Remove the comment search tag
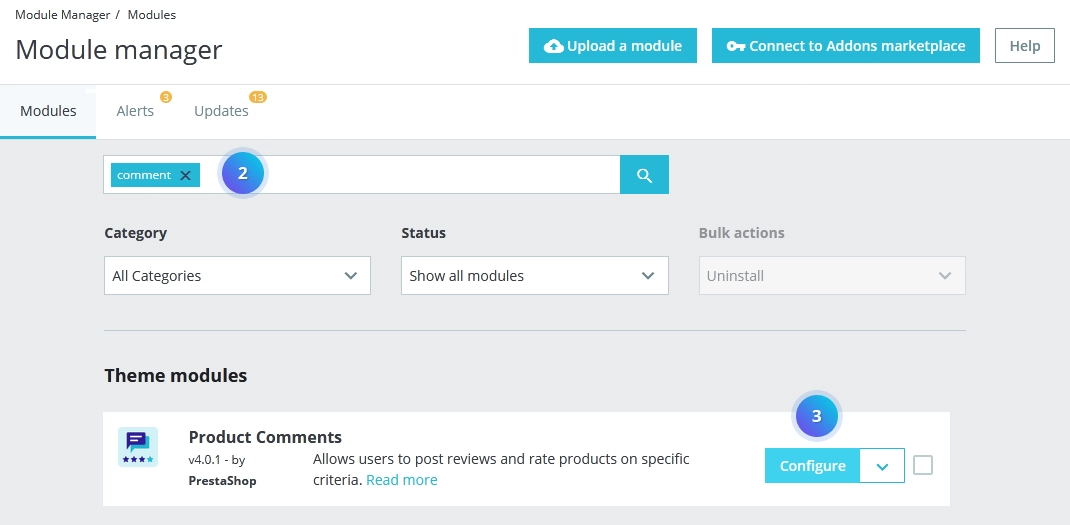Screen dimensions: 1070x525 [x=185, y=175]
